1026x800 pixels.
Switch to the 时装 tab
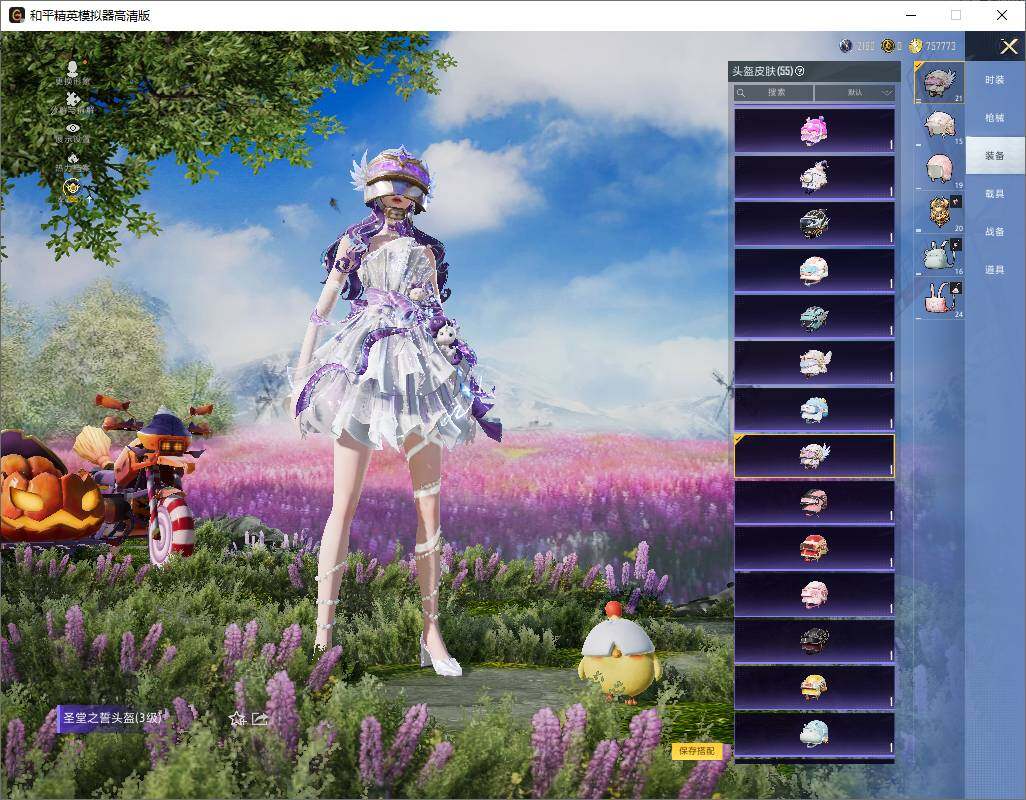point(995,80)
